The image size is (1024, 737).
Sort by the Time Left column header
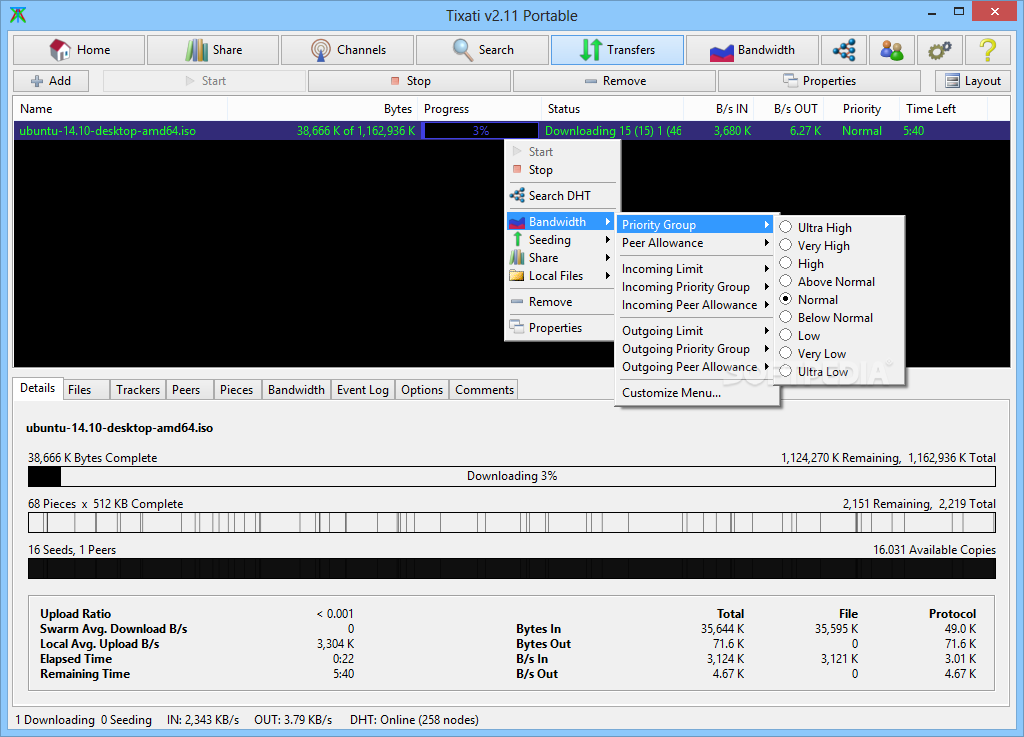pos(943,109)
